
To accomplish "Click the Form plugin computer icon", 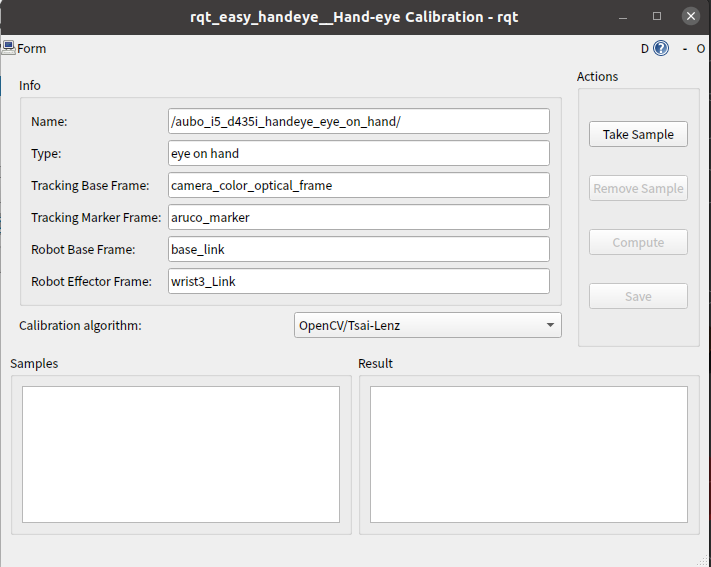I will 8,48.
